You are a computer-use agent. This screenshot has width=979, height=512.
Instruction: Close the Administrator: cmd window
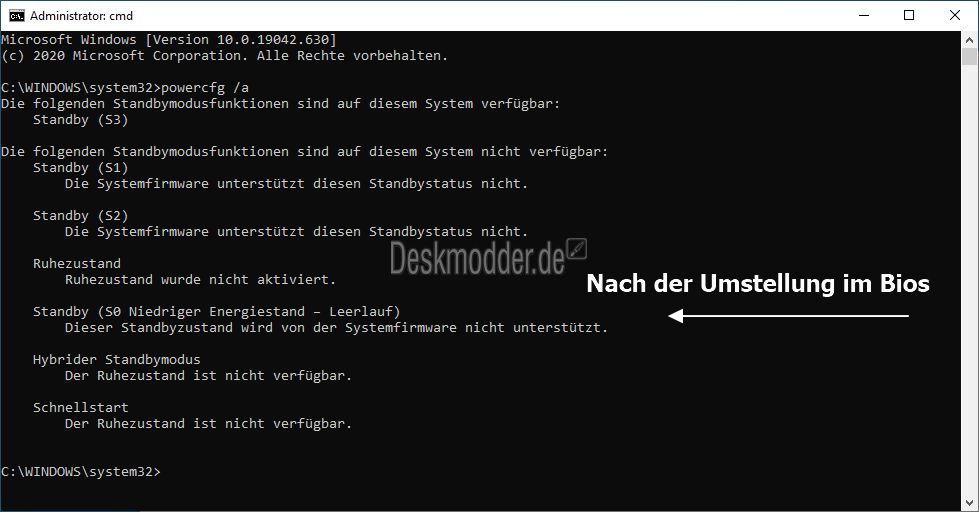point(955,16)
